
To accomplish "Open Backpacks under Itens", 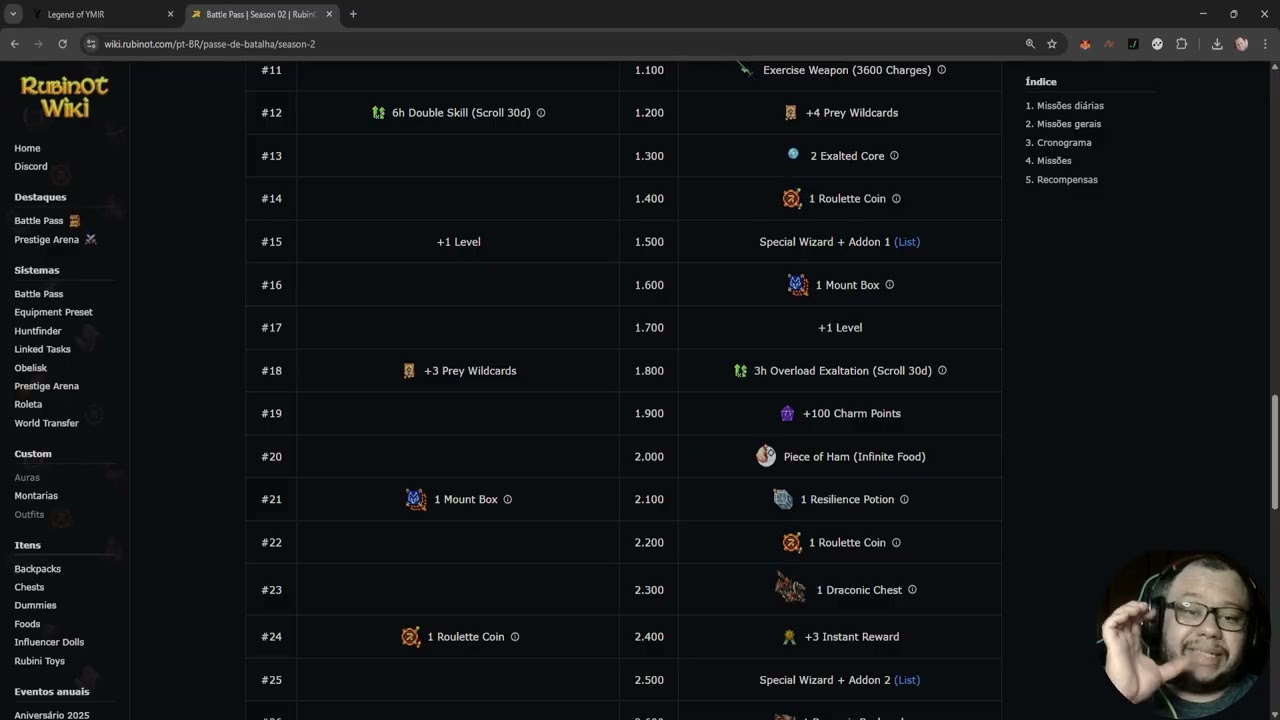I will tap(37, 569).
